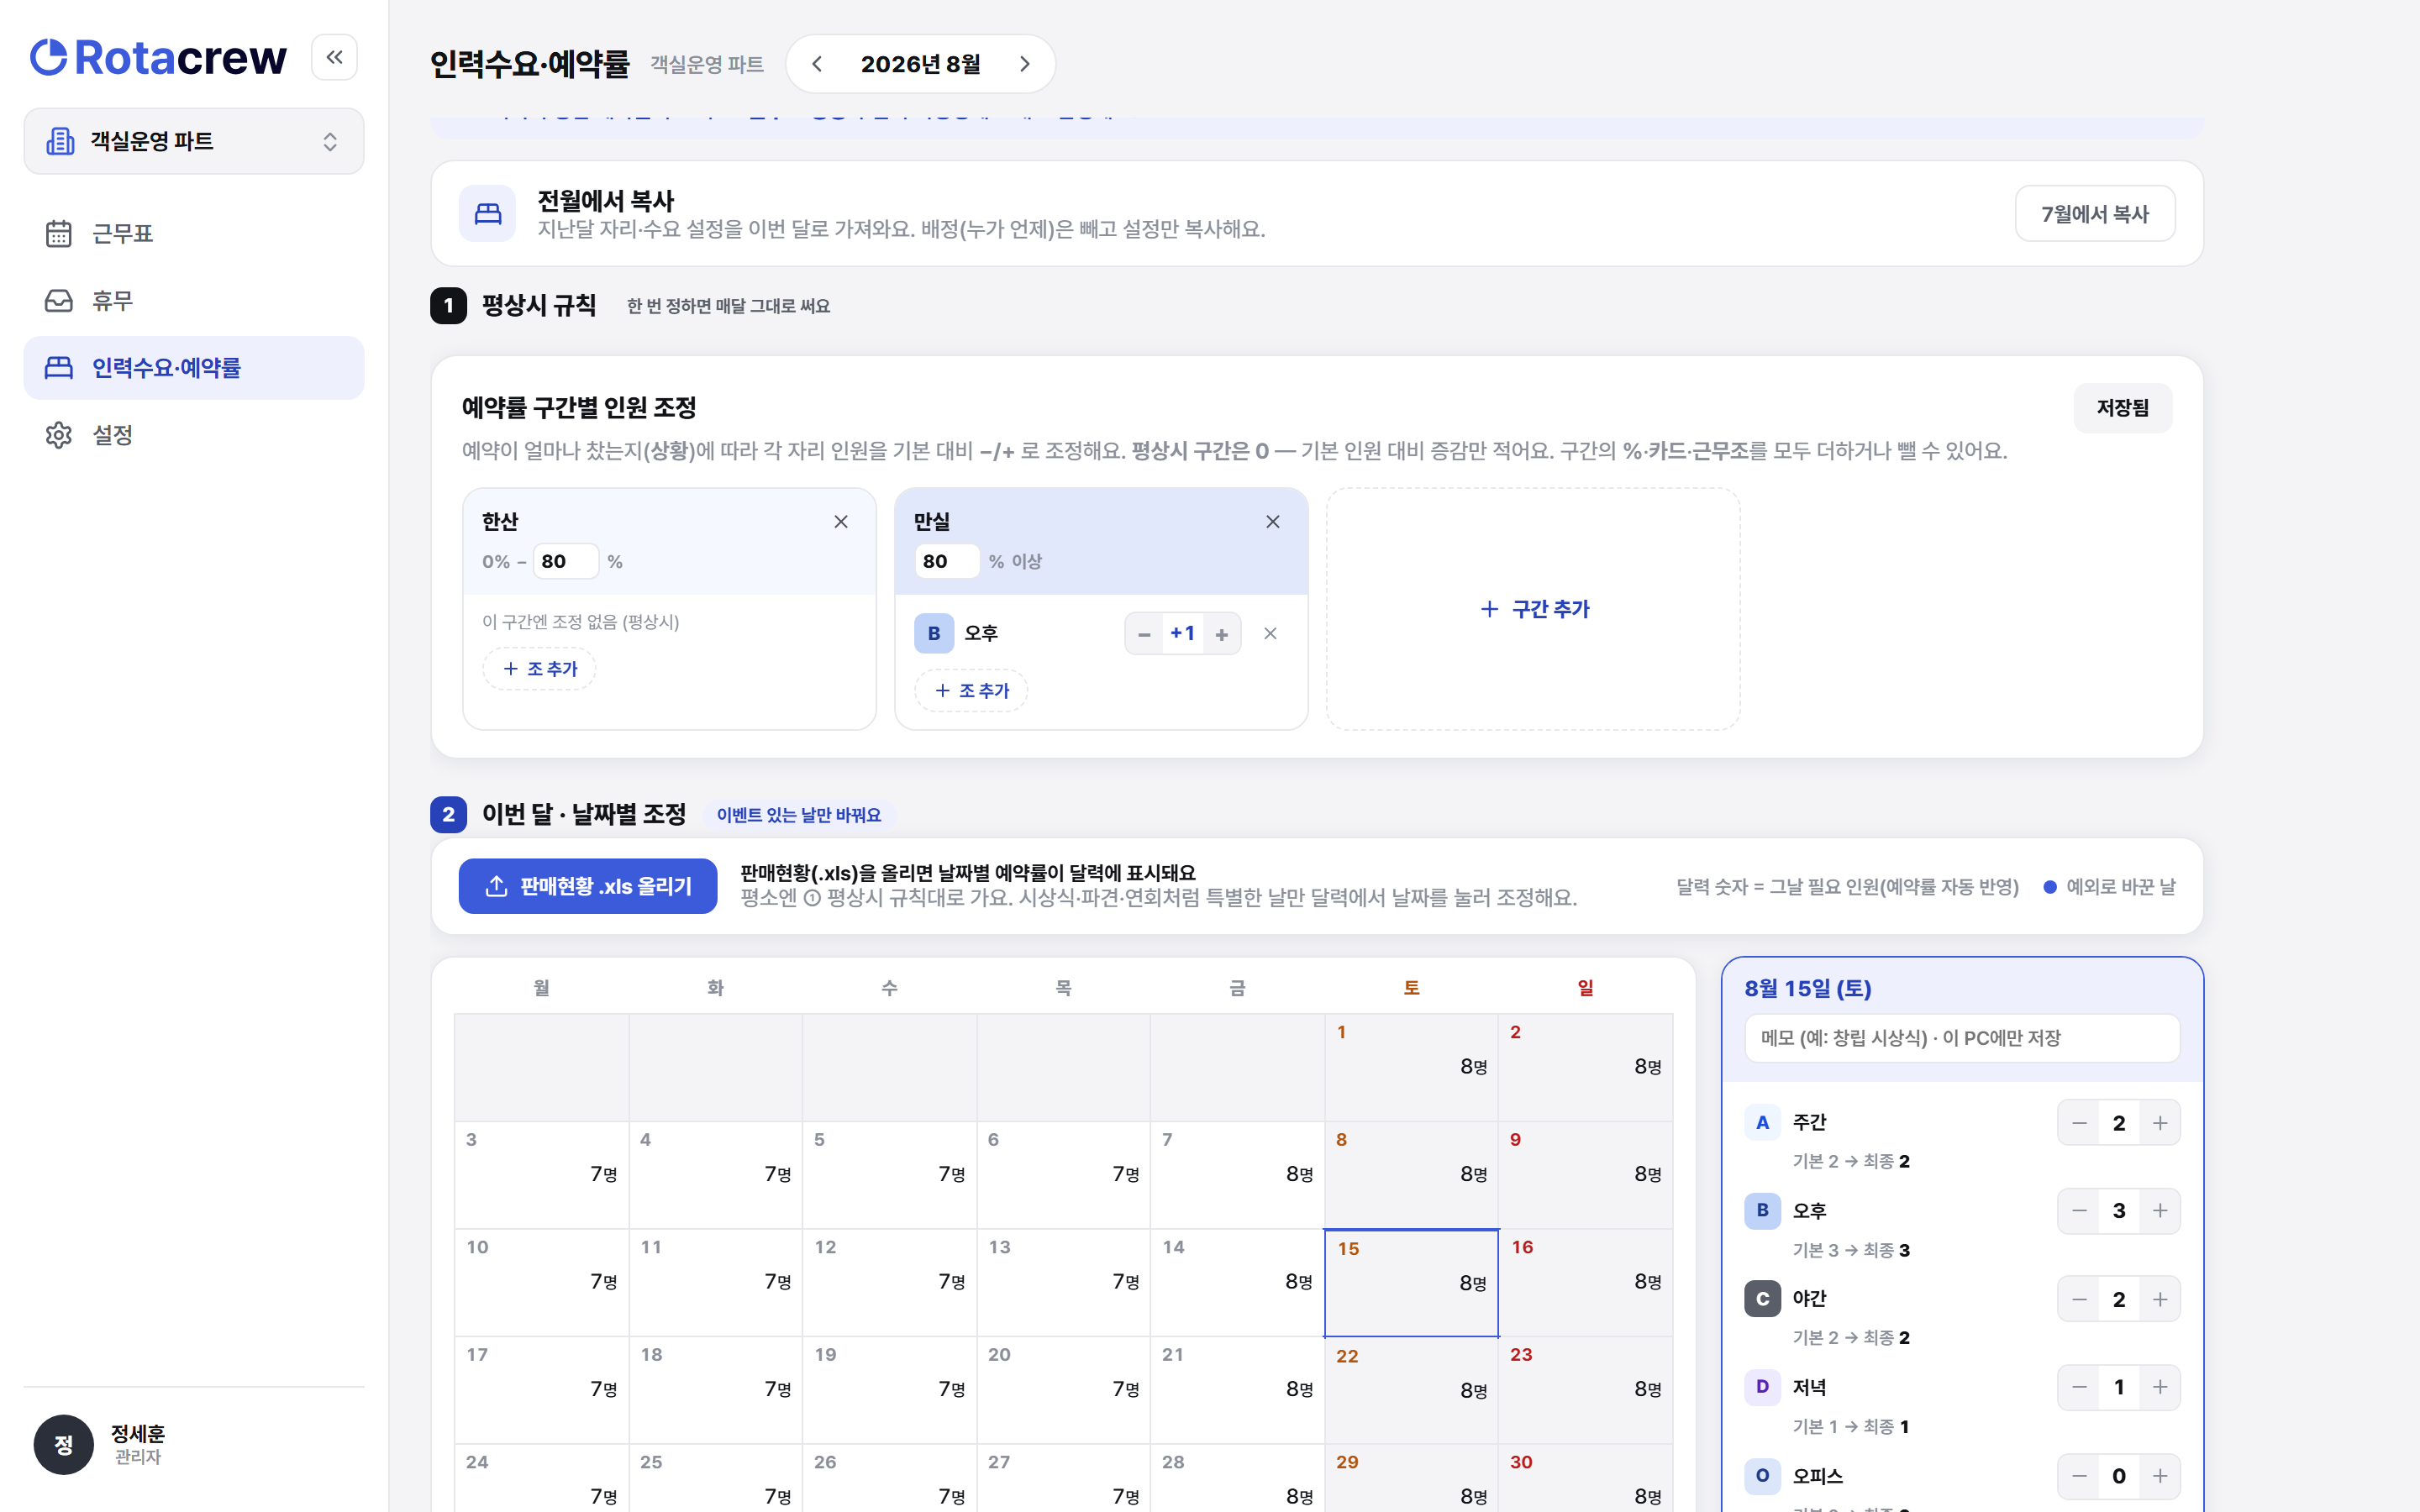Click the B badge in 만실 card
Image resolution: width=2420 pixels, height=1512 pixels.
click(x=934, y=633)
